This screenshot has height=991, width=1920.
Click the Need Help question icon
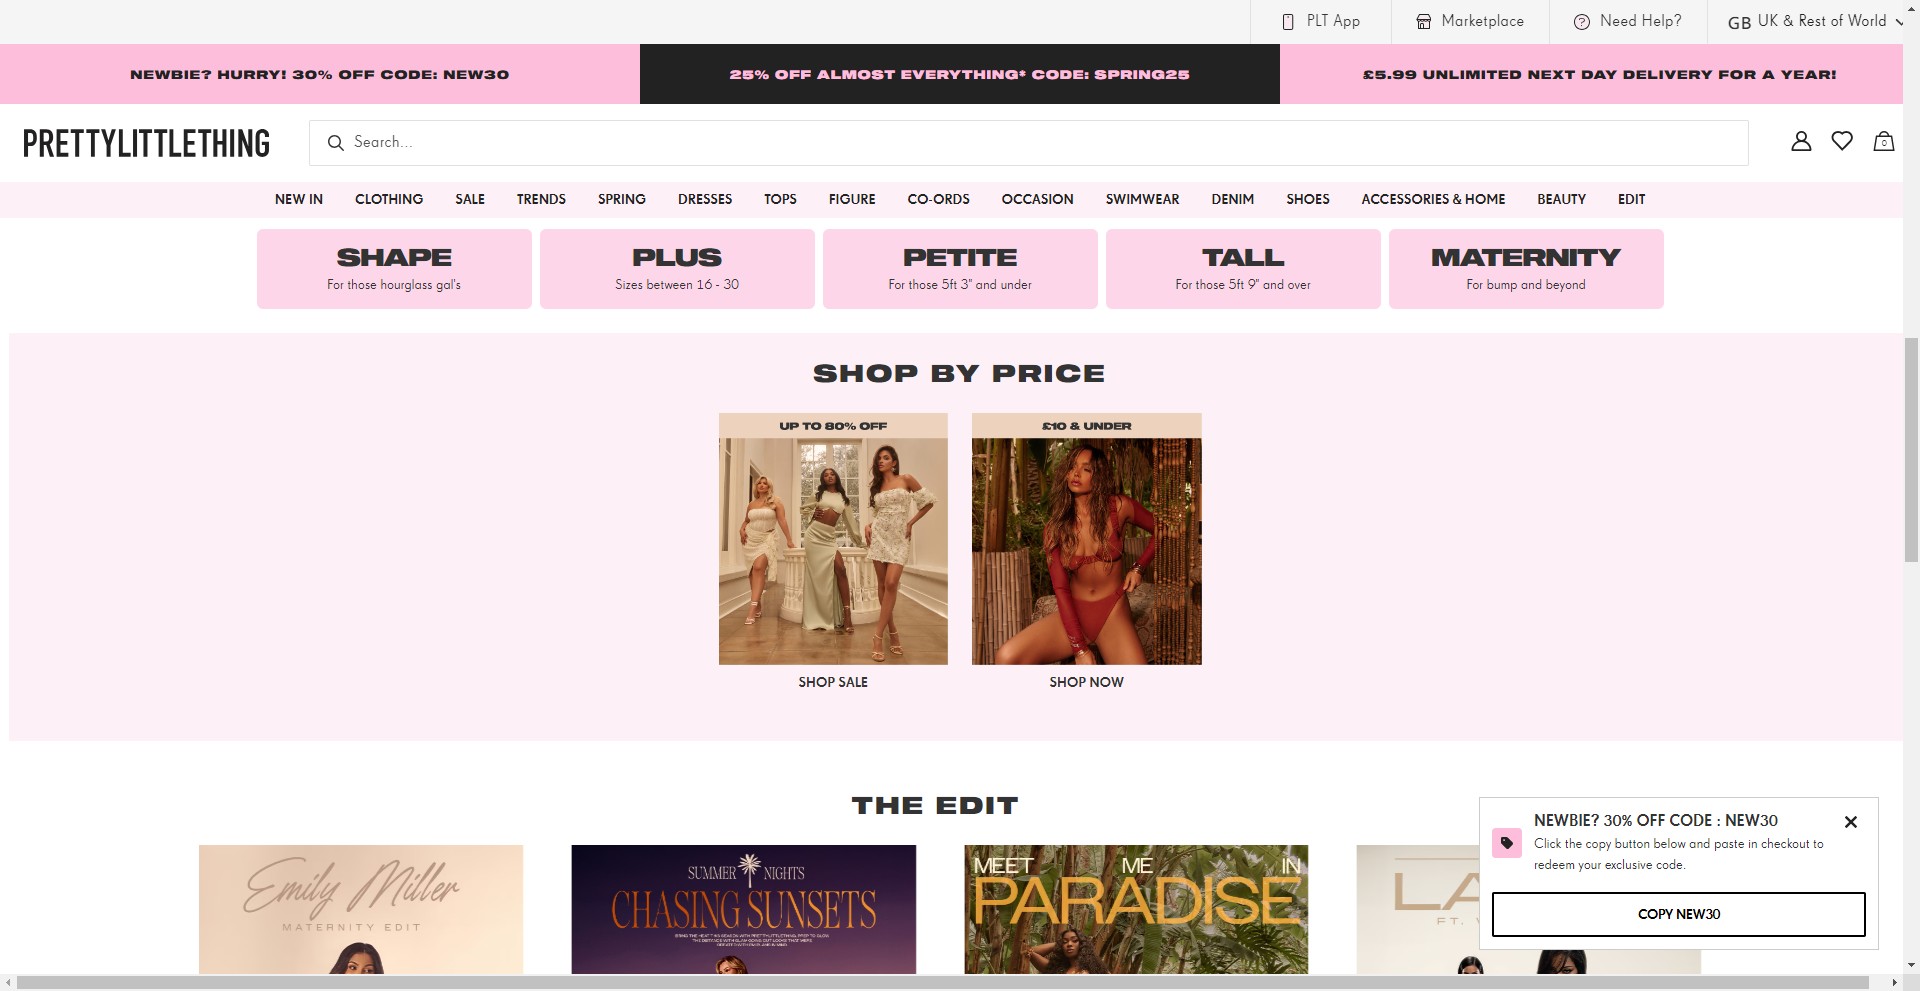pyautogui.click(x=1581, y=22)
